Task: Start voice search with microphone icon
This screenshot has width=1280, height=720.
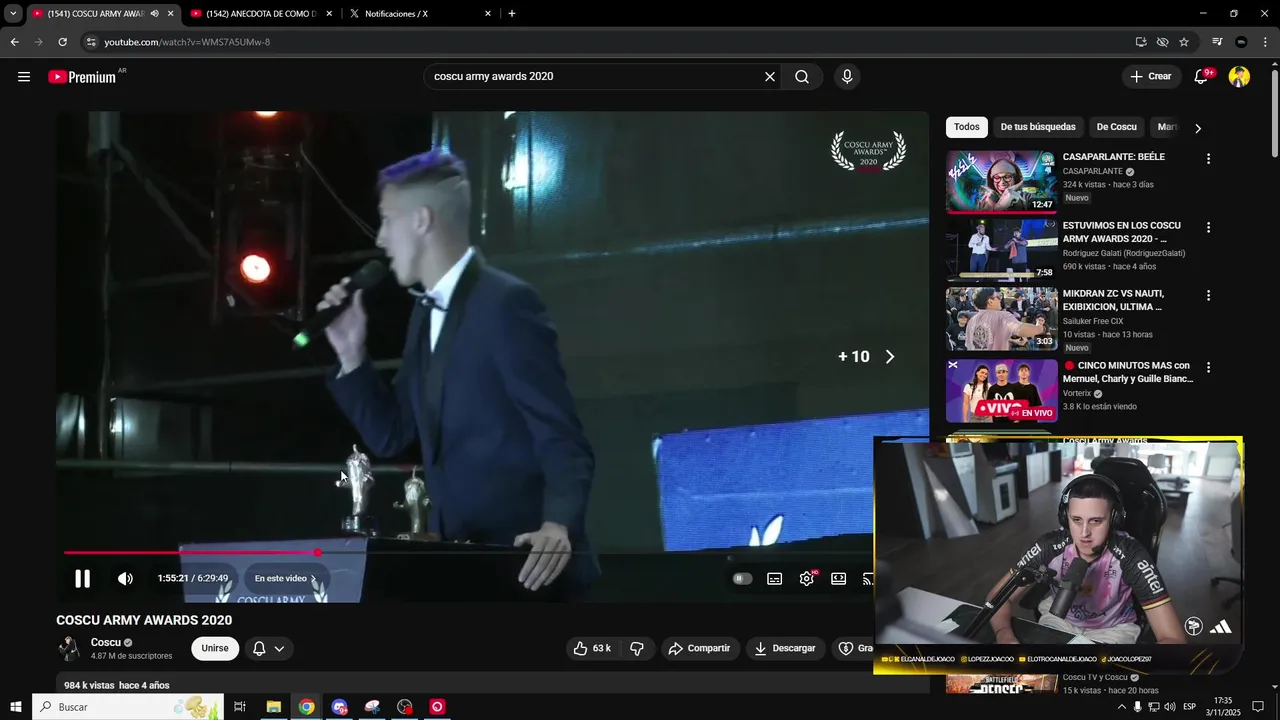Action: click(847, 76)
